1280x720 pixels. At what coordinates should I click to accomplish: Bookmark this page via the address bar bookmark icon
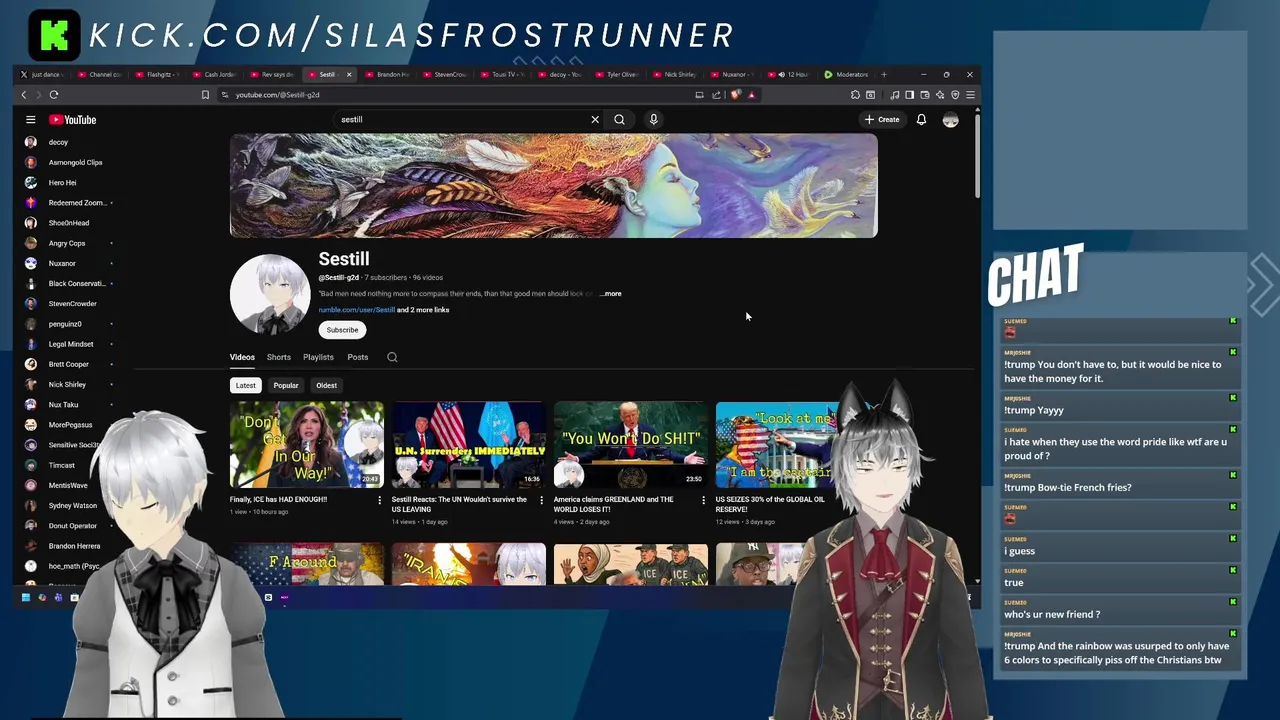click(205, 95)
